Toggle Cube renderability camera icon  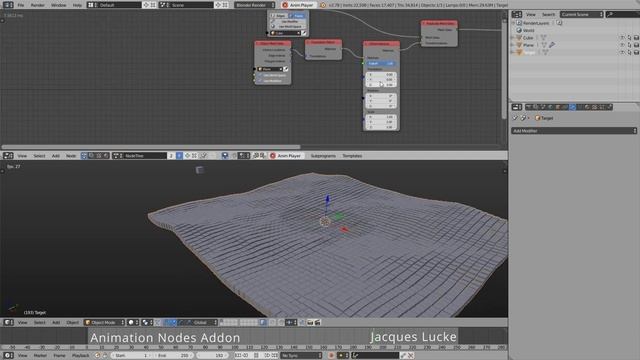(x=636, y=38)
